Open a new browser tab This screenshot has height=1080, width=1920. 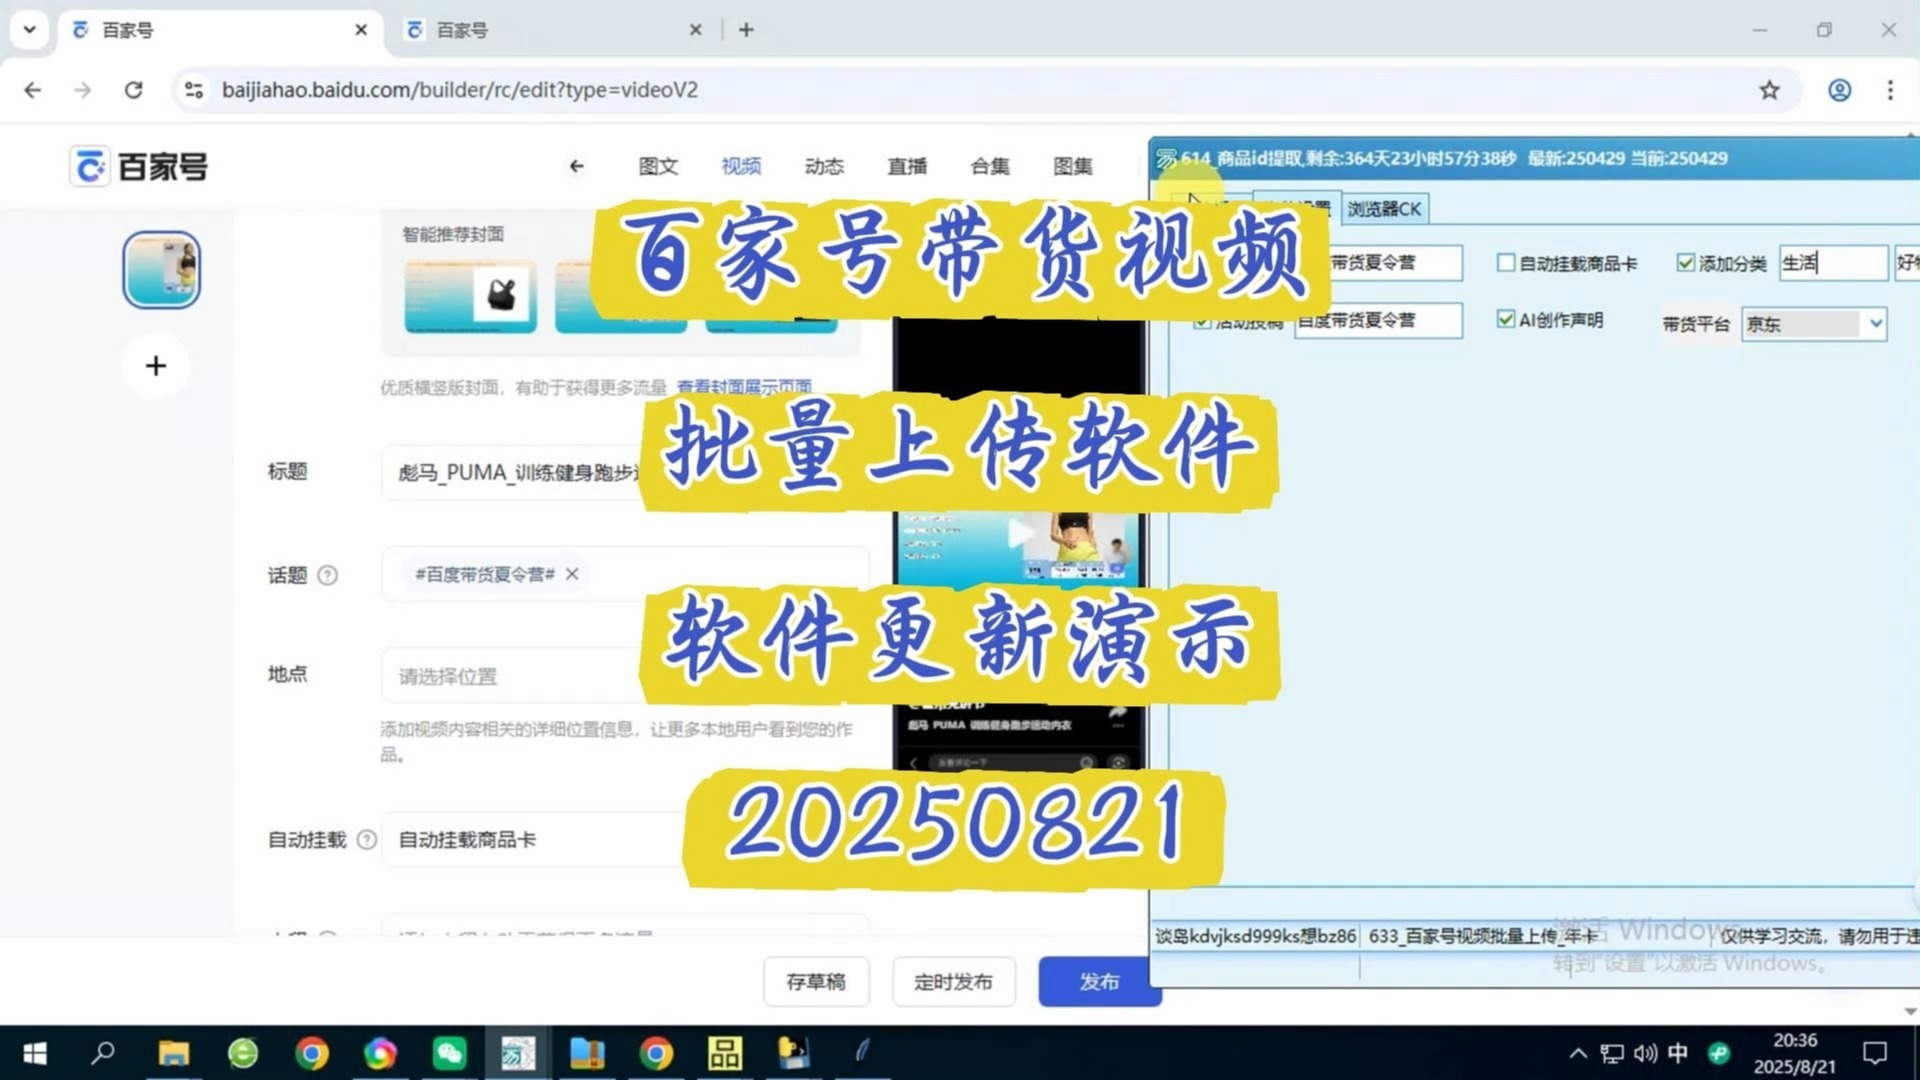(746, 30)
